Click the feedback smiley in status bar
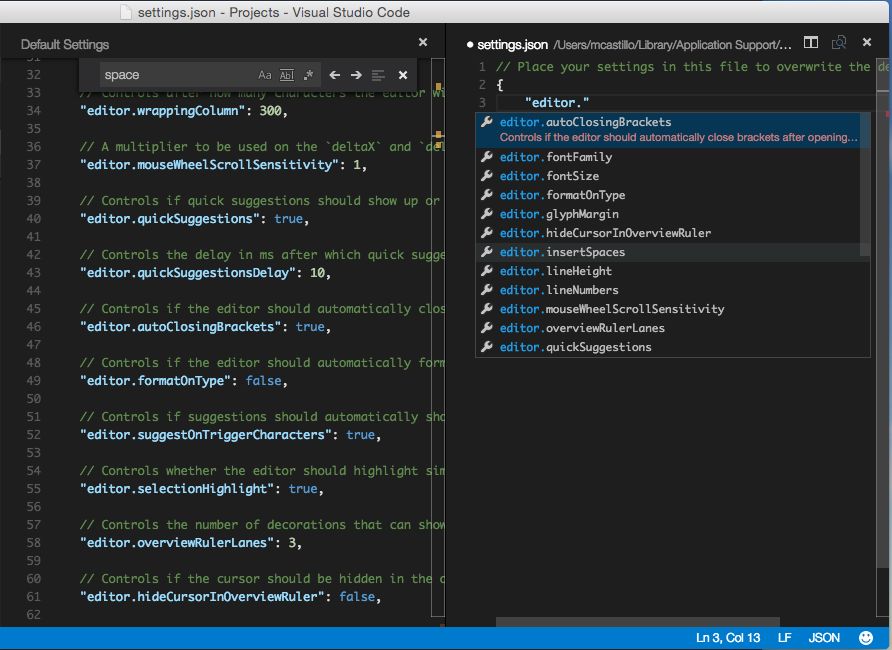Viewport: 892px width, 650px height. (x=866, y=638)
